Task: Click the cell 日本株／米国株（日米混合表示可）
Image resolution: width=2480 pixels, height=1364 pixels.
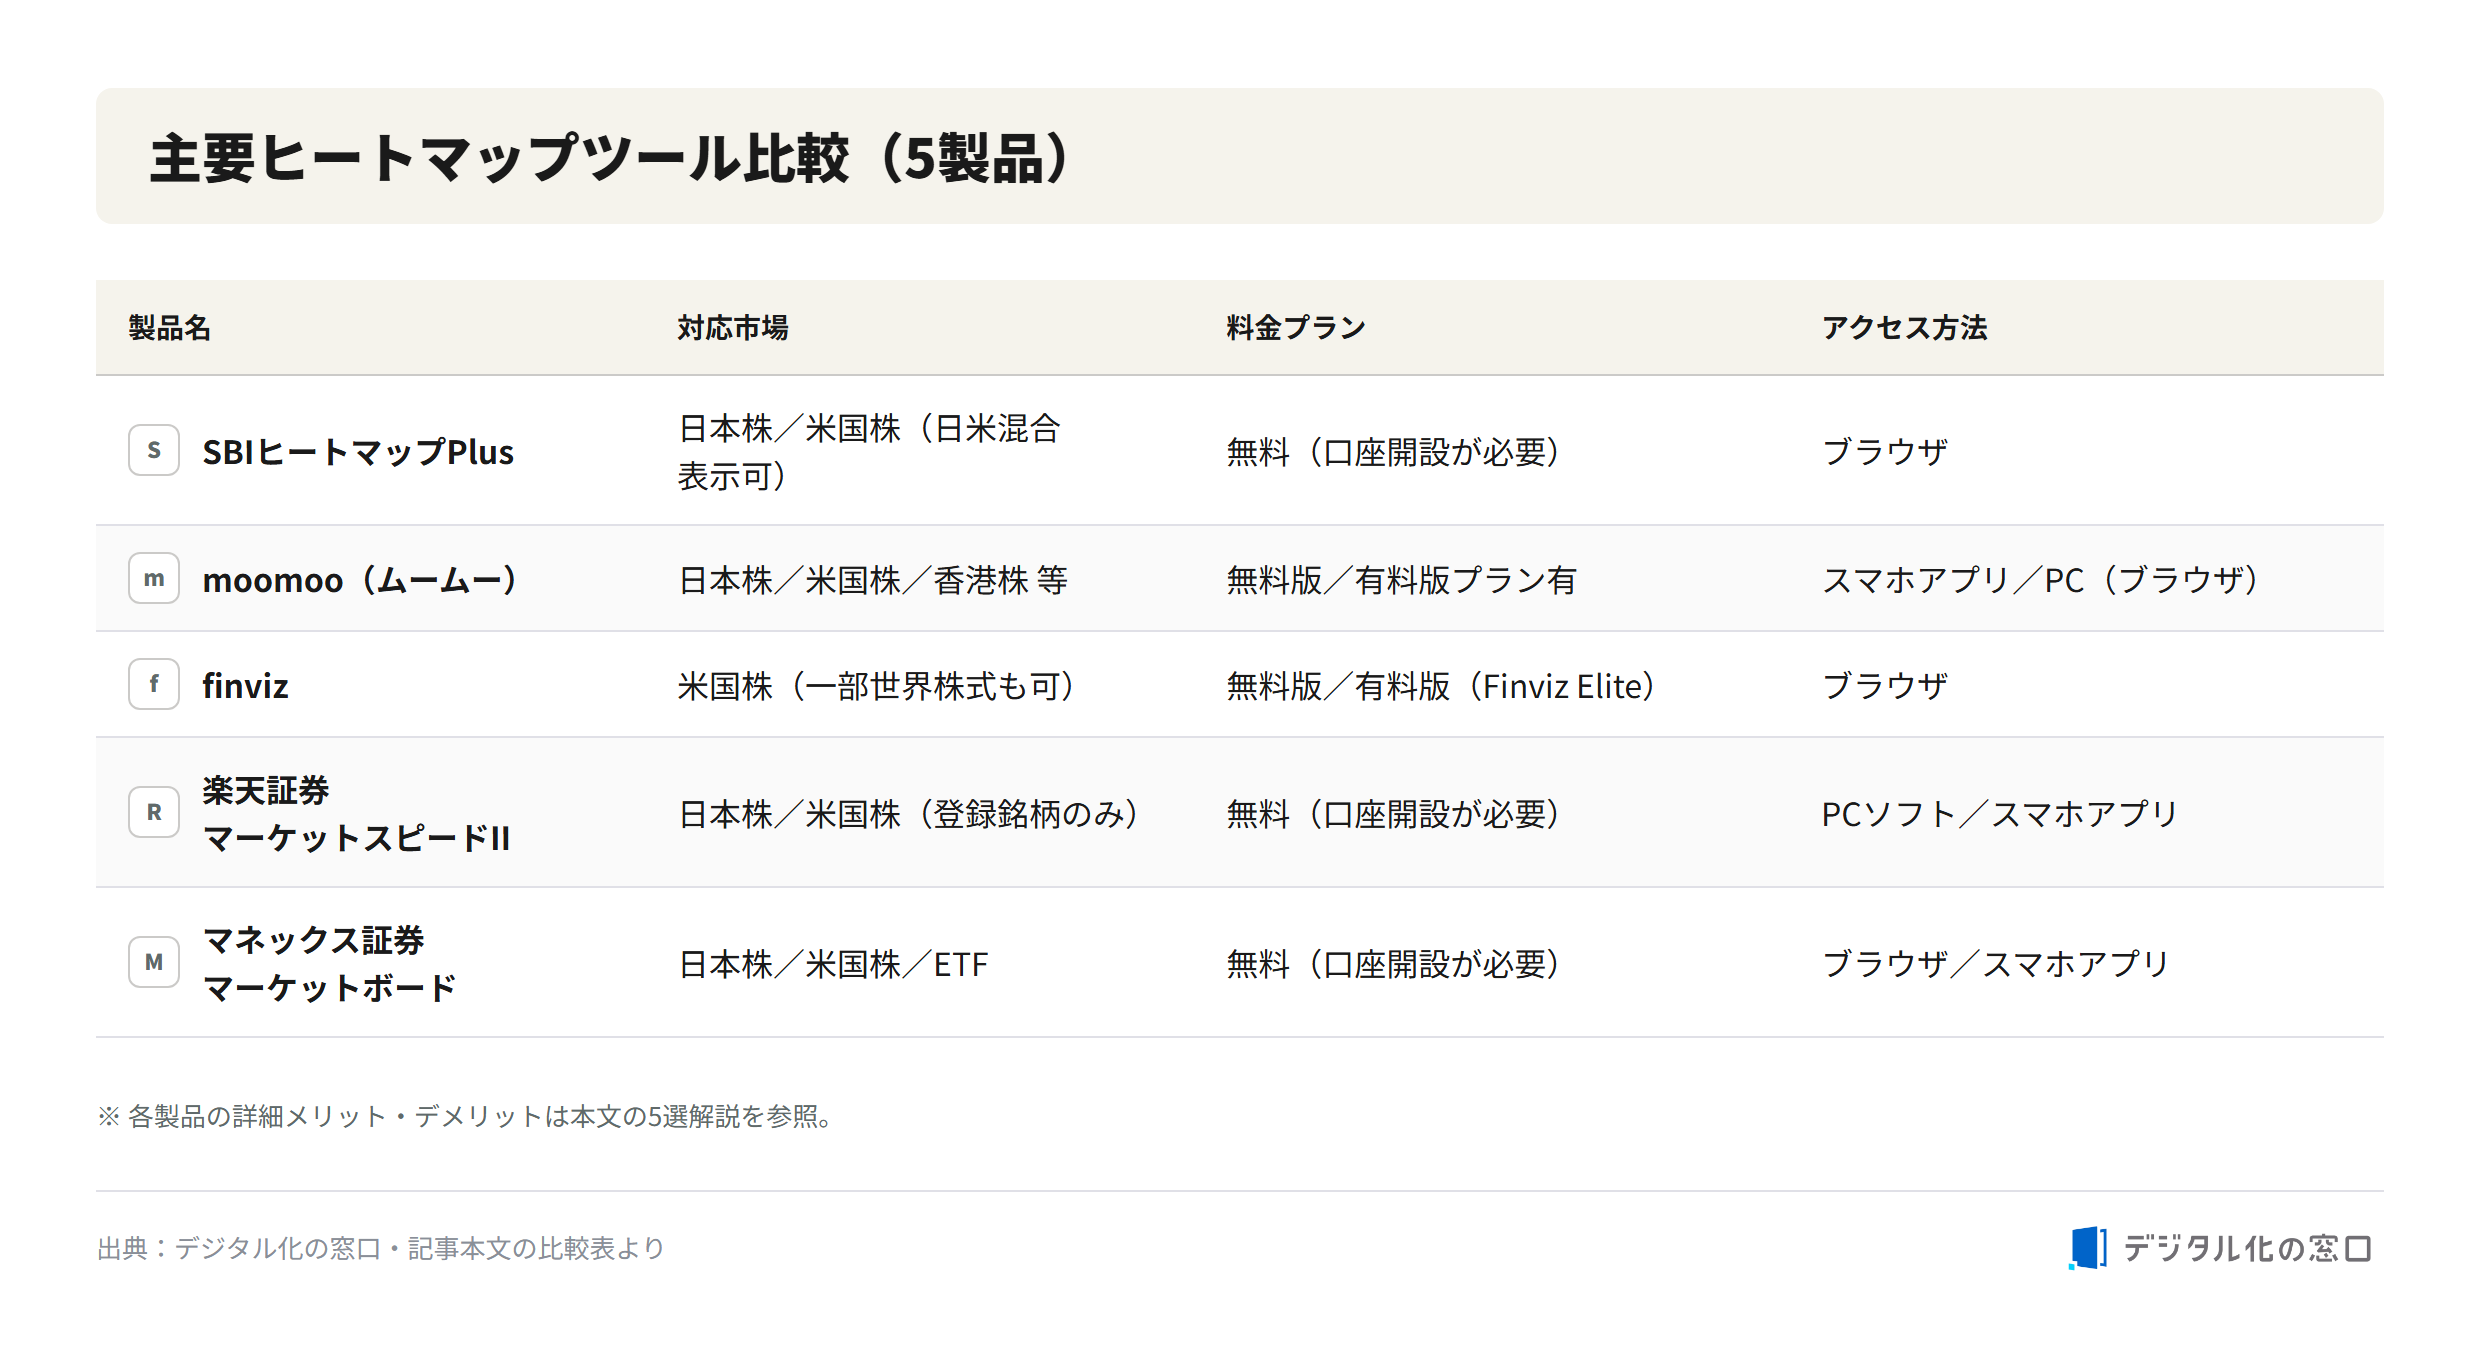Action: [869, 452]
